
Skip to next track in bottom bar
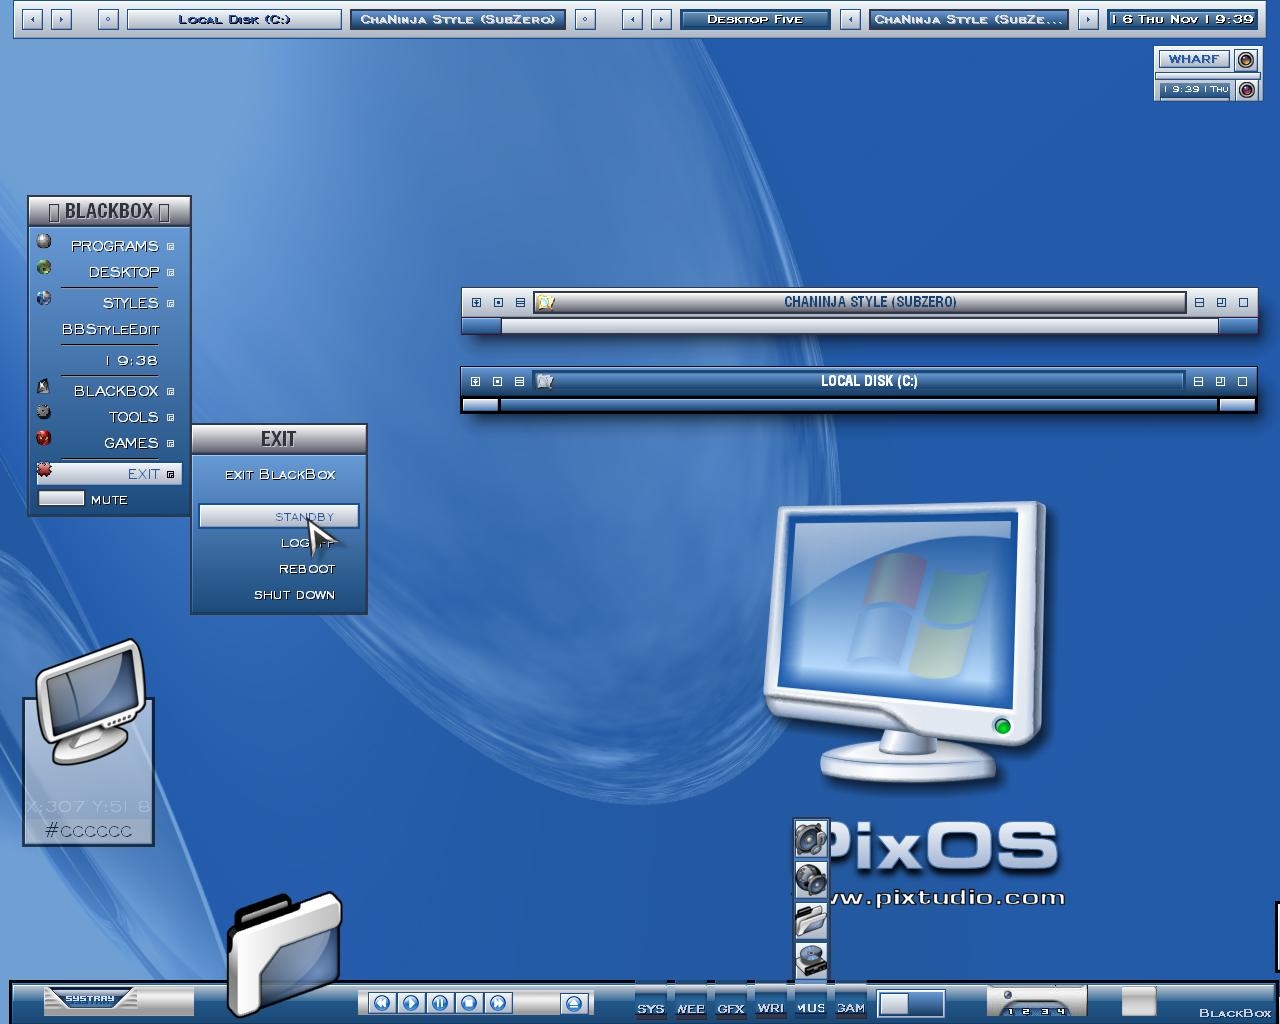click(497, 1002)
